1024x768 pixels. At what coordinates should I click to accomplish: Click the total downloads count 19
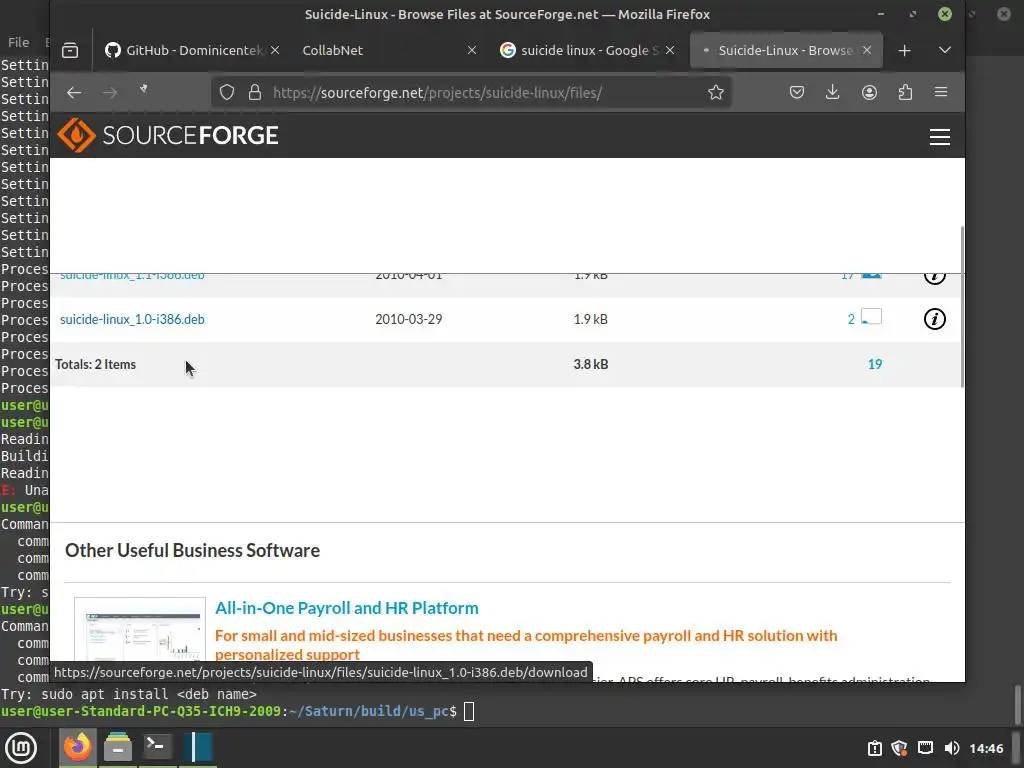(875, 364)
